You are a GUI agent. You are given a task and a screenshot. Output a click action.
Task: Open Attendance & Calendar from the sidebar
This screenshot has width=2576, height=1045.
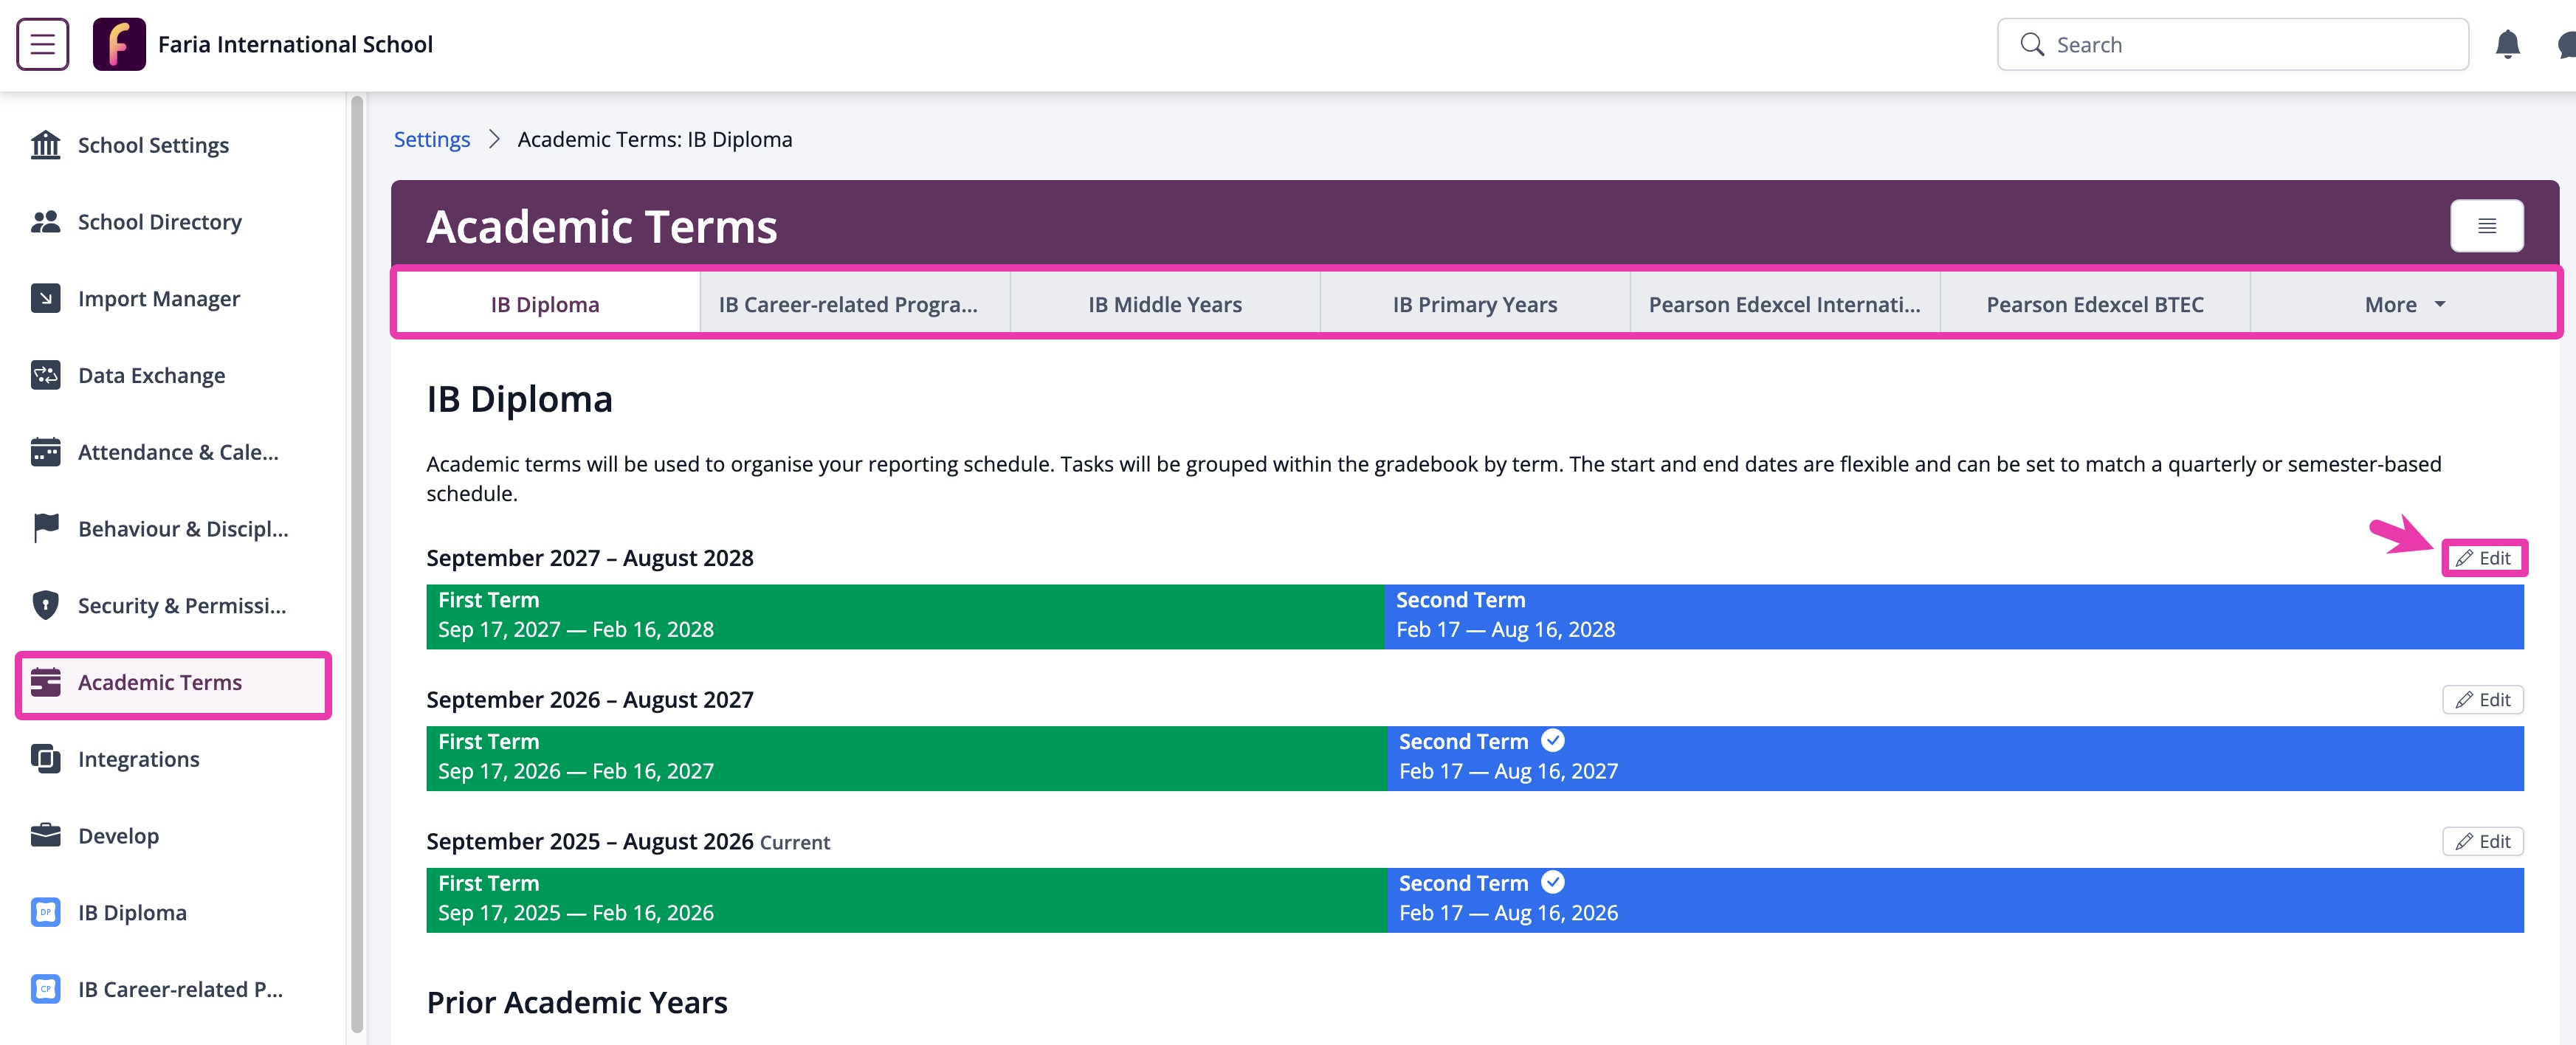pos(46,451)
